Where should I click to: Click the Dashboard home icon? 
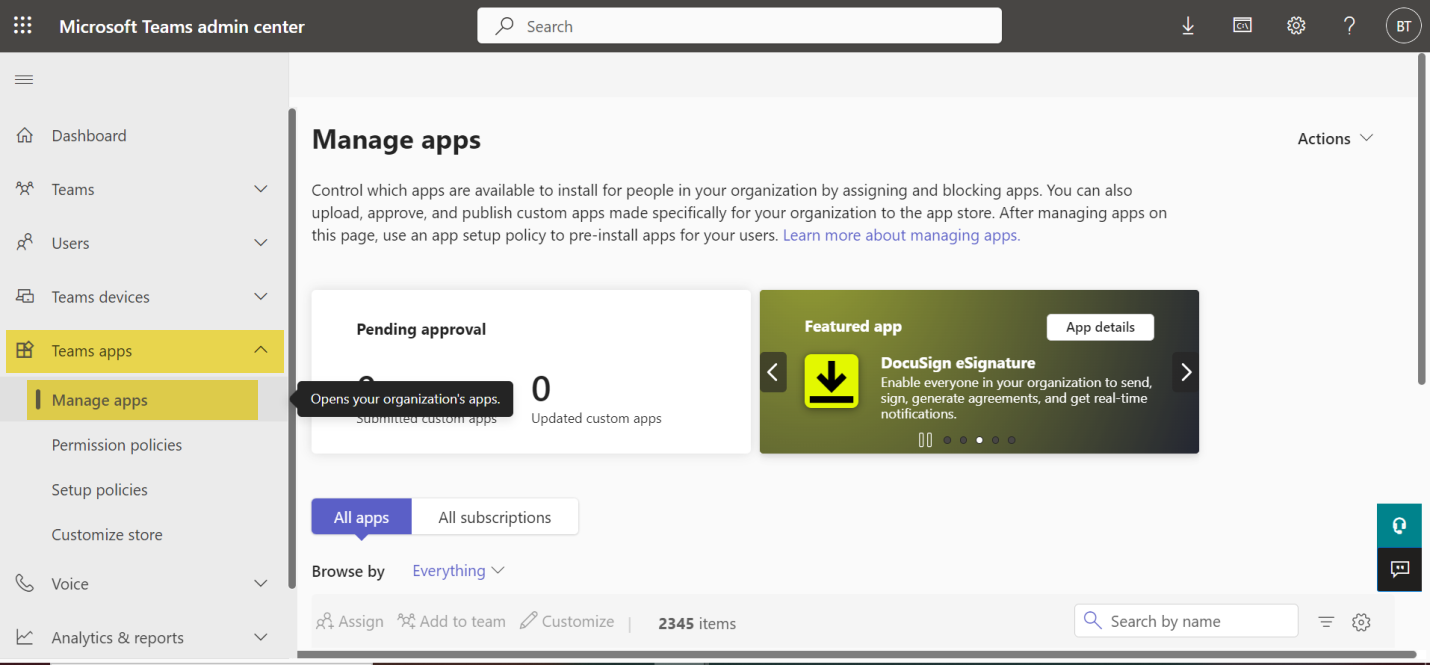click(x=25, y=135)
